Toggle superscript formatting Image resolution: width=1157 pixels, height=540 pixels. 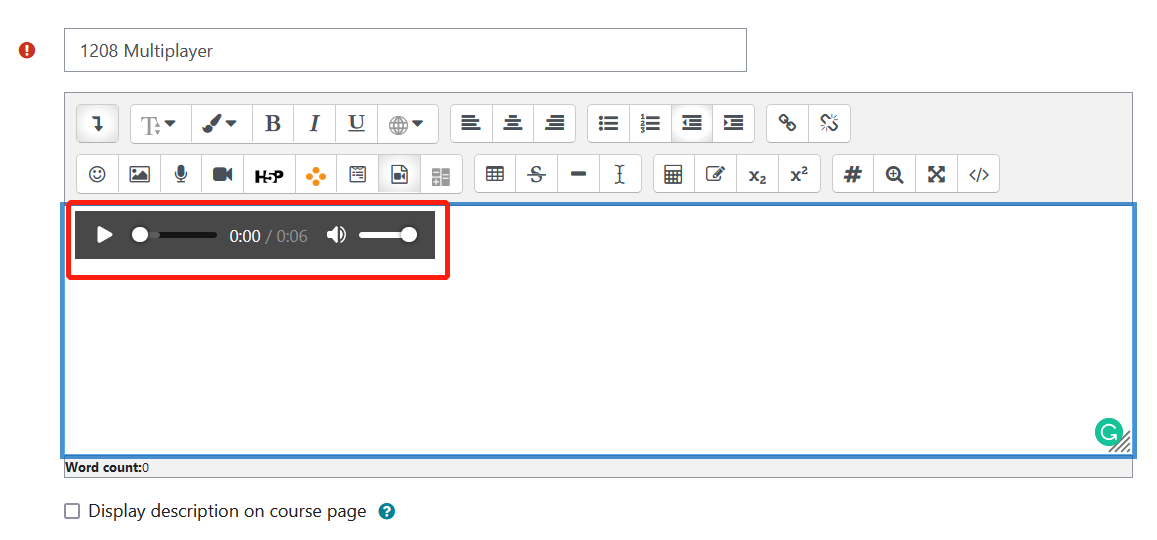coord(799,174)
